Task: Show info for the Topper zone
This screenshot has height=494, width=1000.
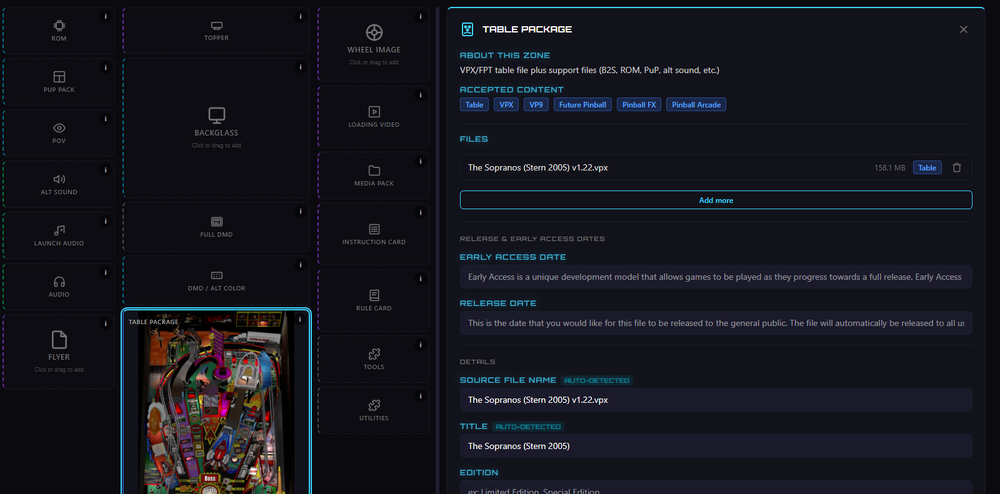Action: click(x=300, y=17)
